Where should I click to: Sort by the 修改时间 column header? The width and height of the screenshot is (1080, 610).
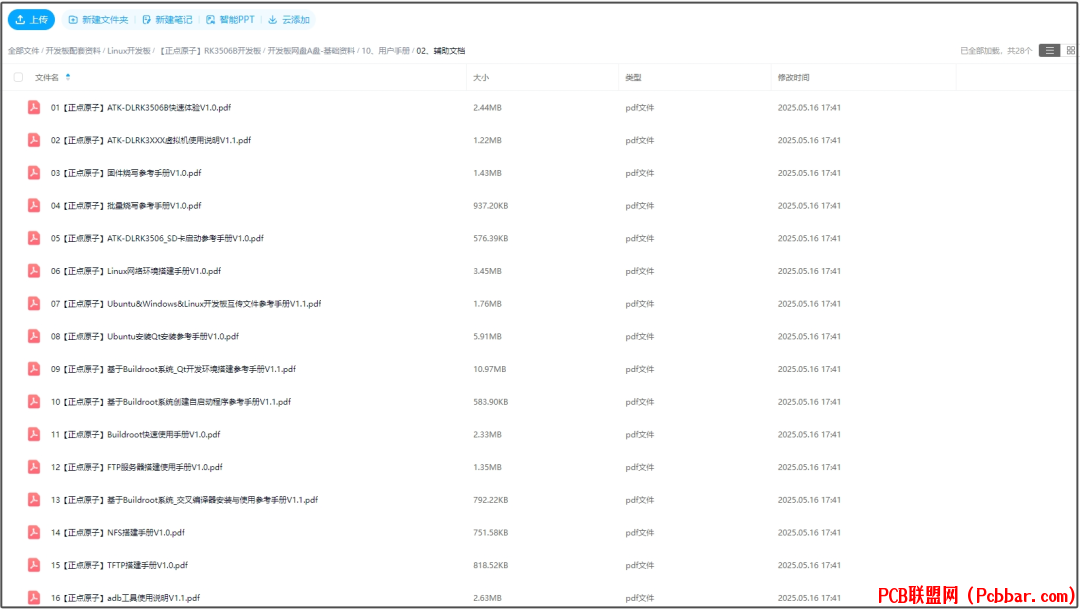pyautogui.click(x=793, y=78)
